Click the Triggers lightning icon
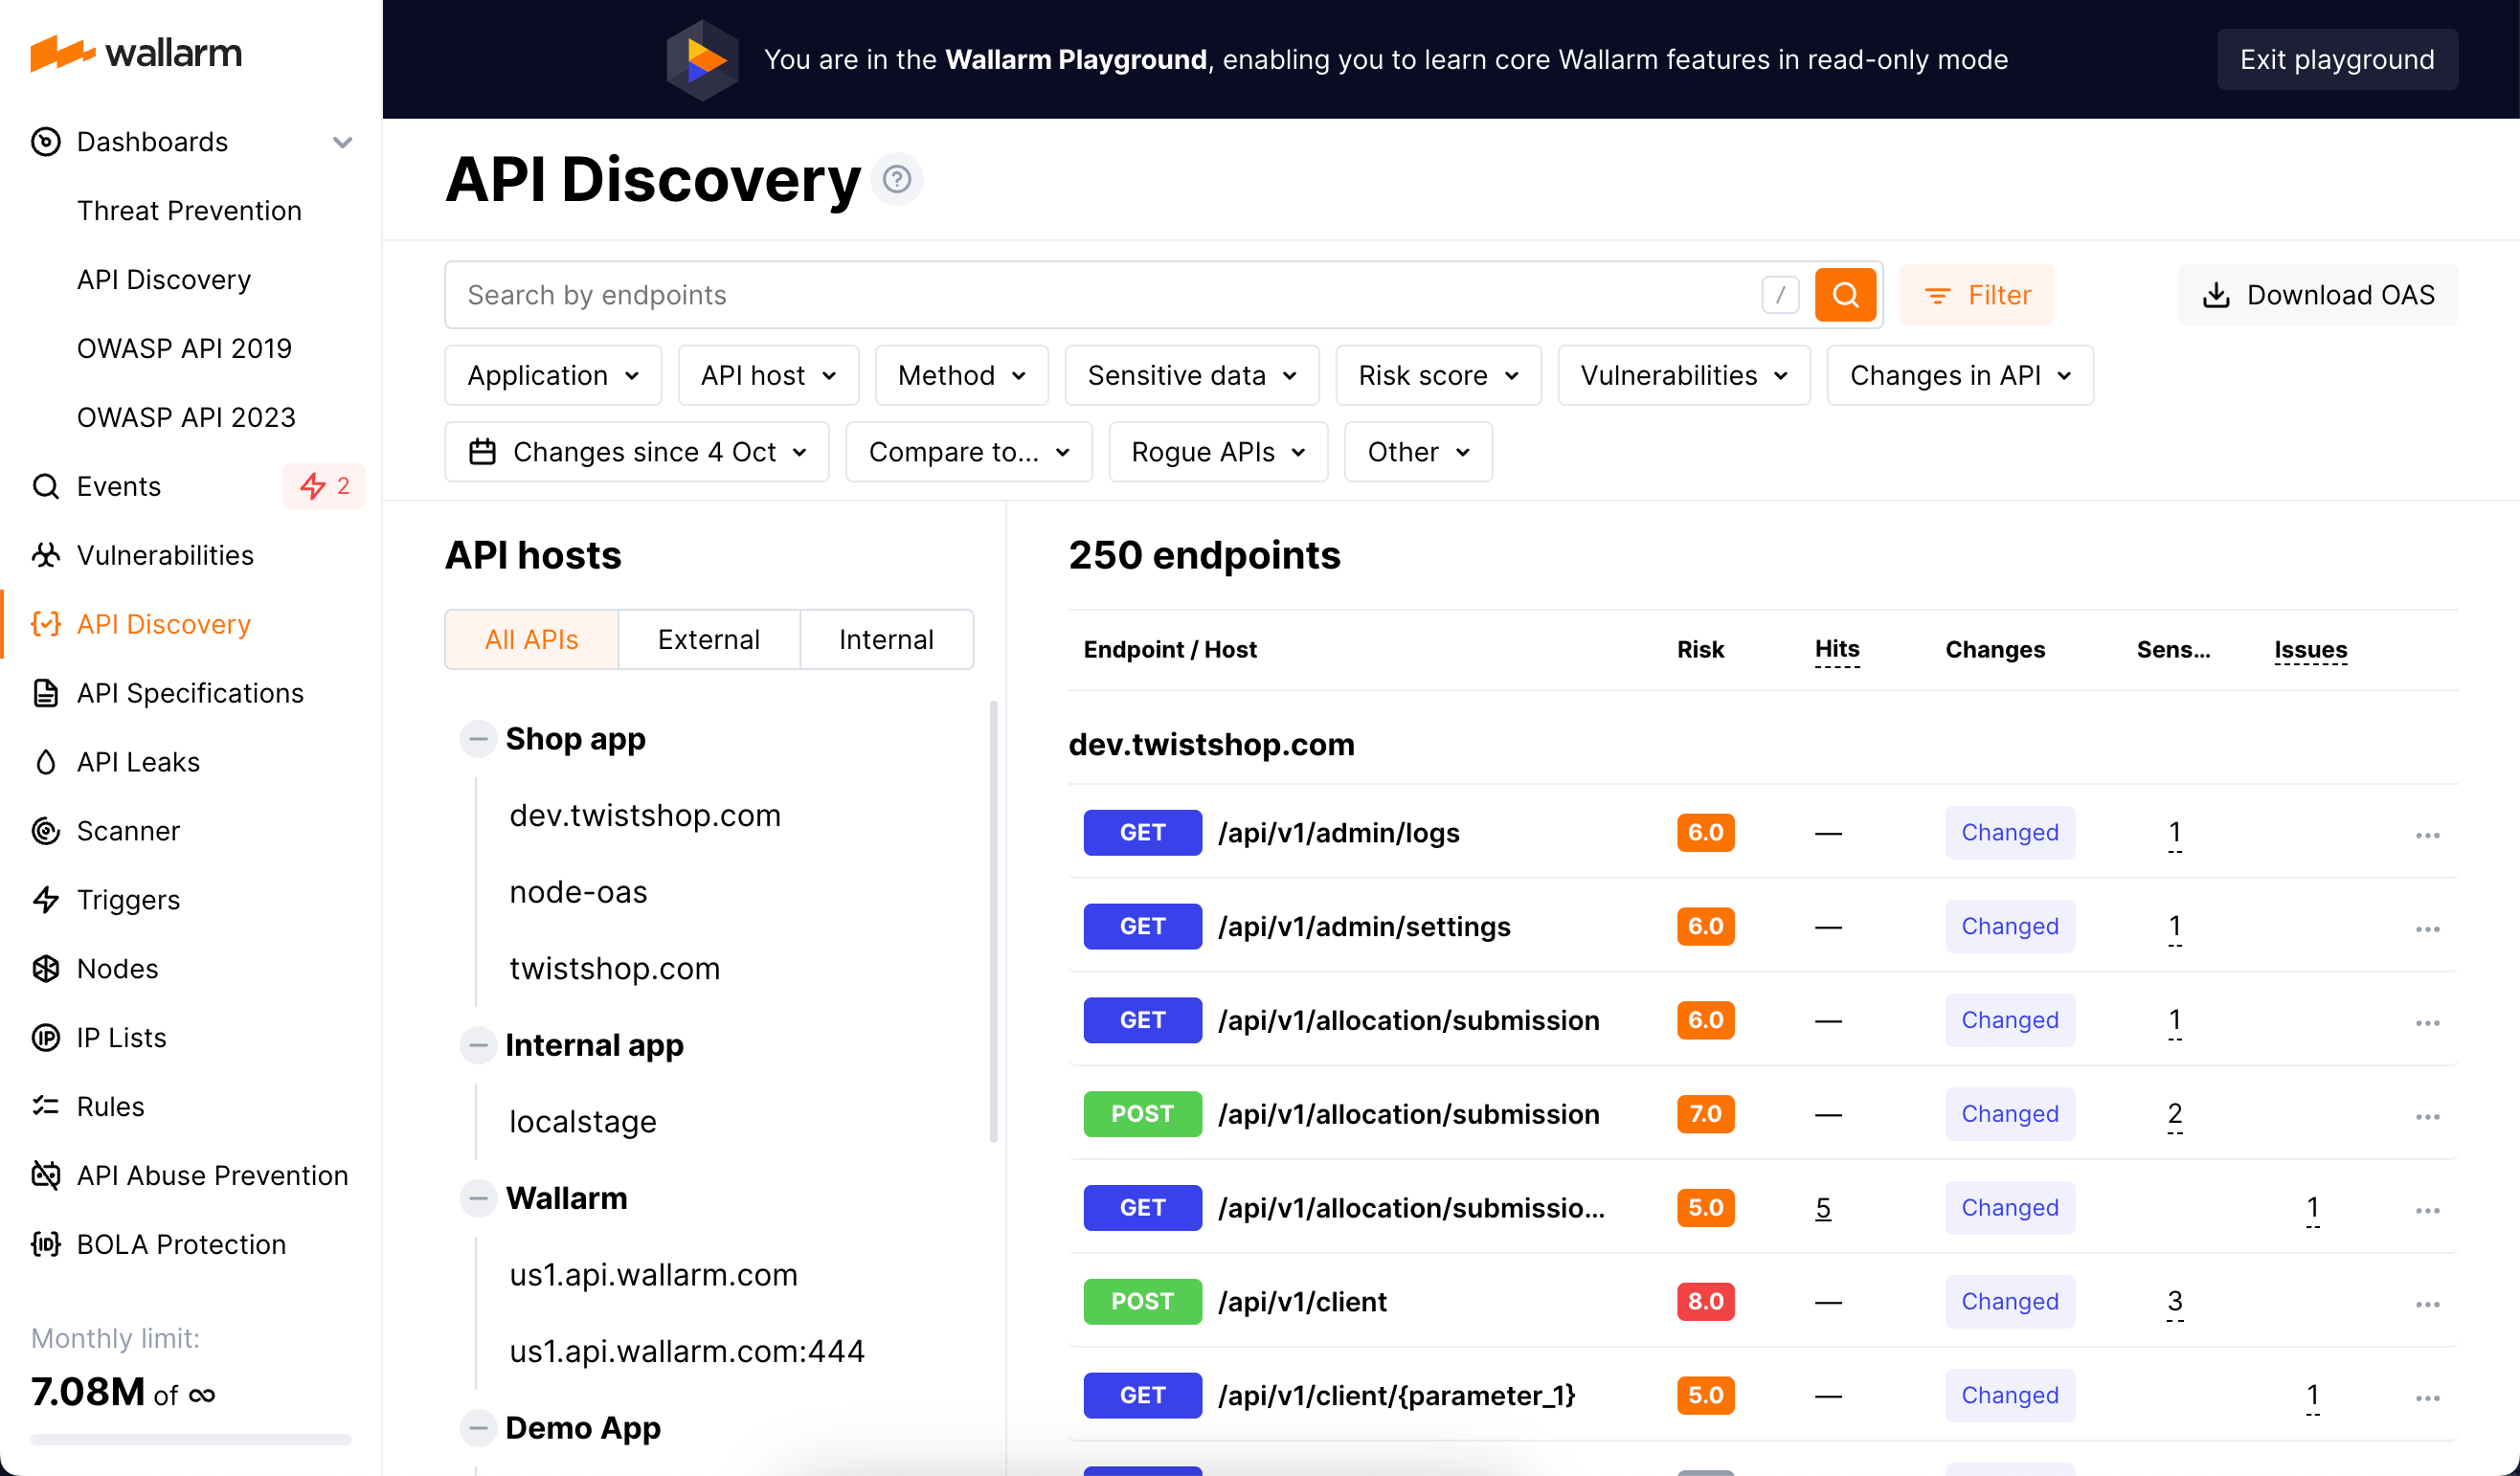This screenshot has height=1476, width=2520. (x=46, y=899)
